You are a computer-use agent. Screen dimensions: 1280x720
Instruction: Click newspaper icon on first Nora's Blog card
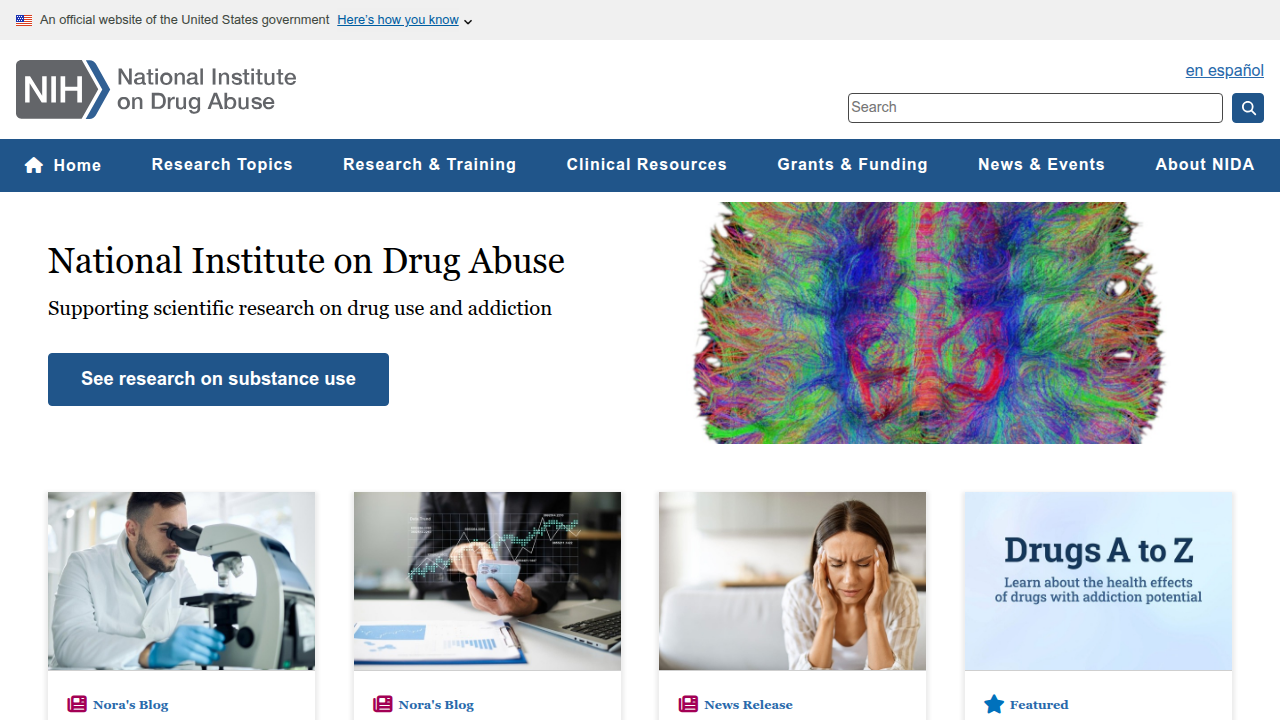click(77, 704)
